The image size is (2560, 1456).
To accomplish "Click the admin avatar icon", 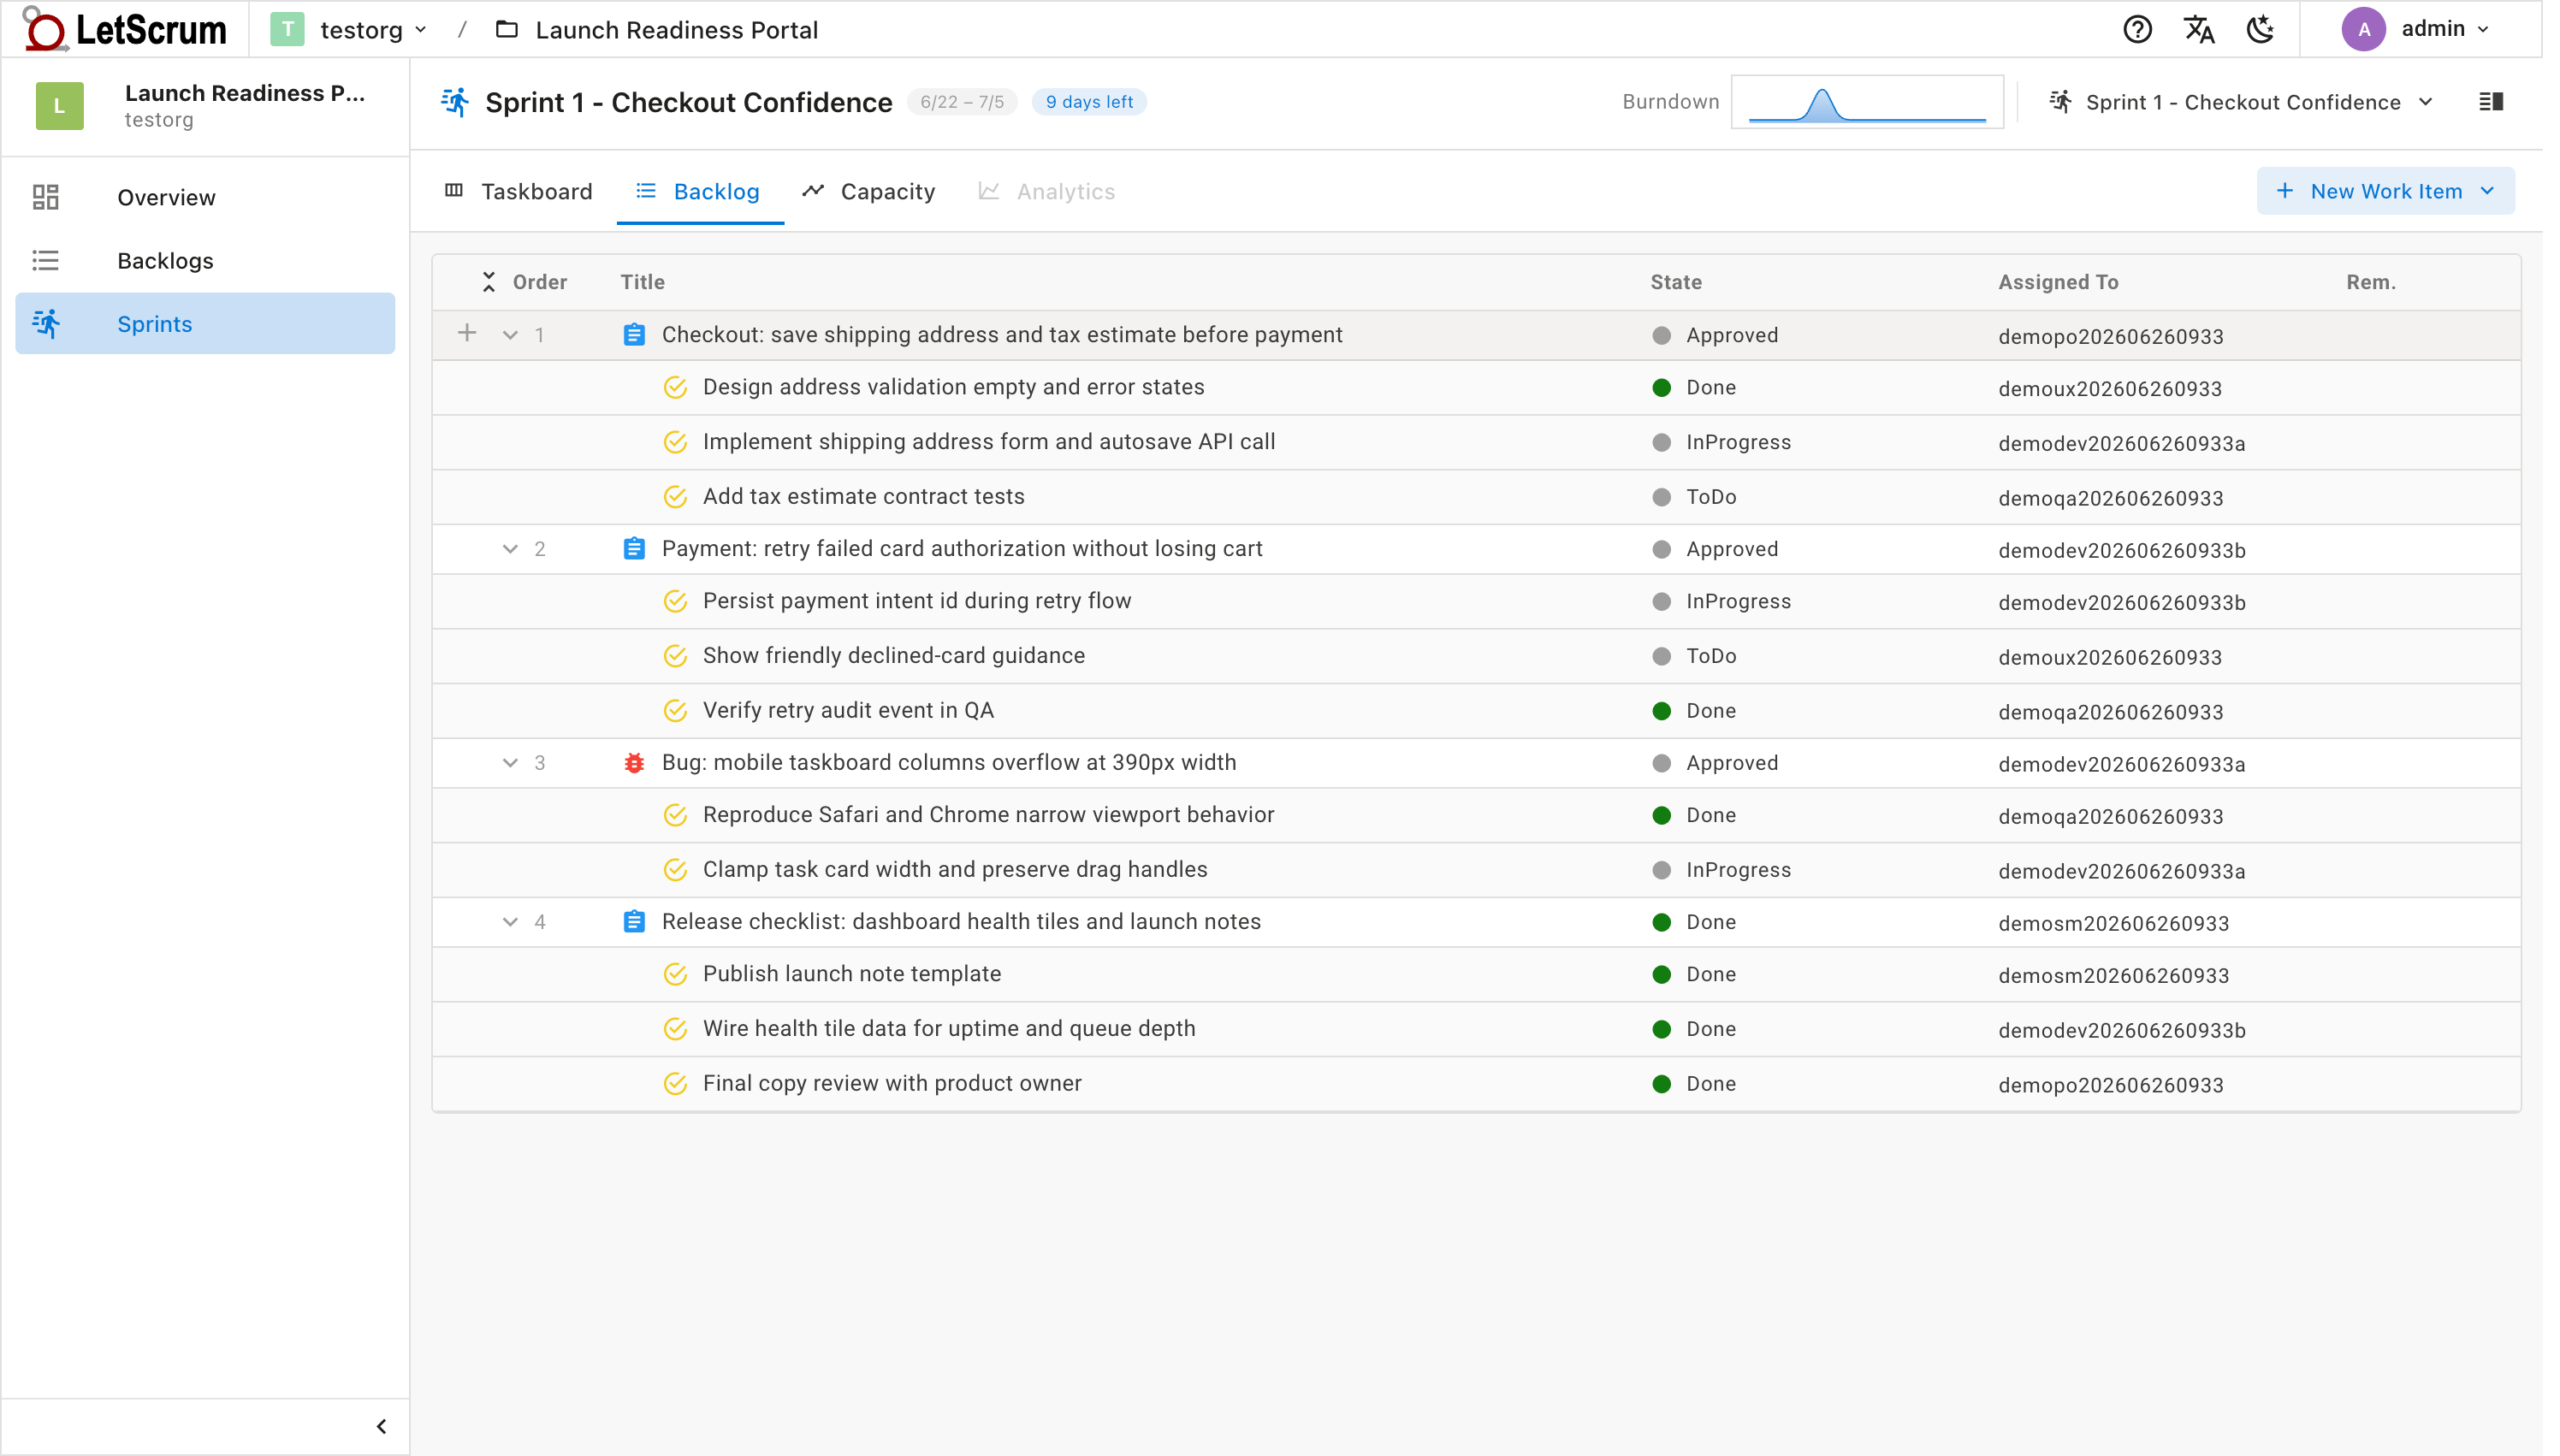I will click(2363, 29).
